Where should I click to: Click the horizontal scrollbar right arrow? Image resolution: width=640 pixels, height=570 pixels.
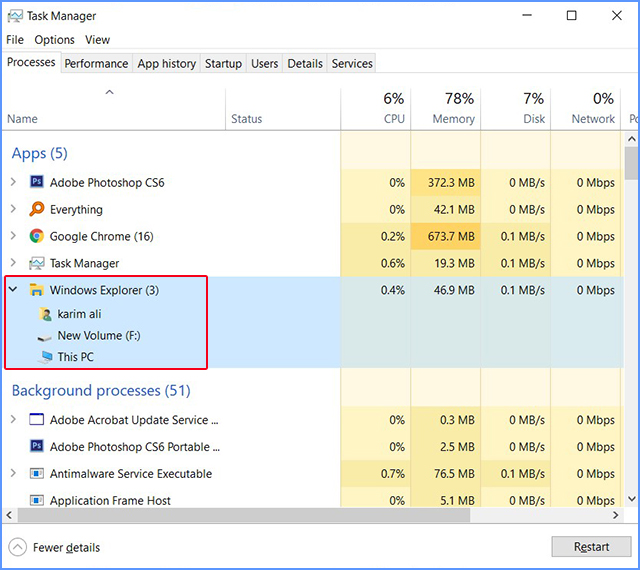click(616, 515)
